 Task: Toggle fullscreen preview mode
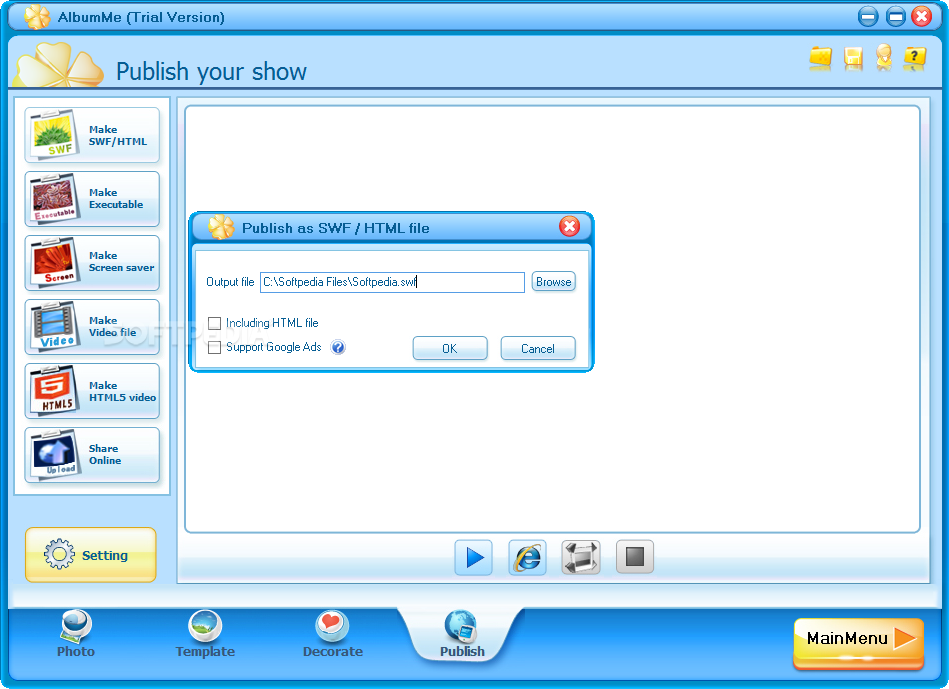tap(581, 557)
